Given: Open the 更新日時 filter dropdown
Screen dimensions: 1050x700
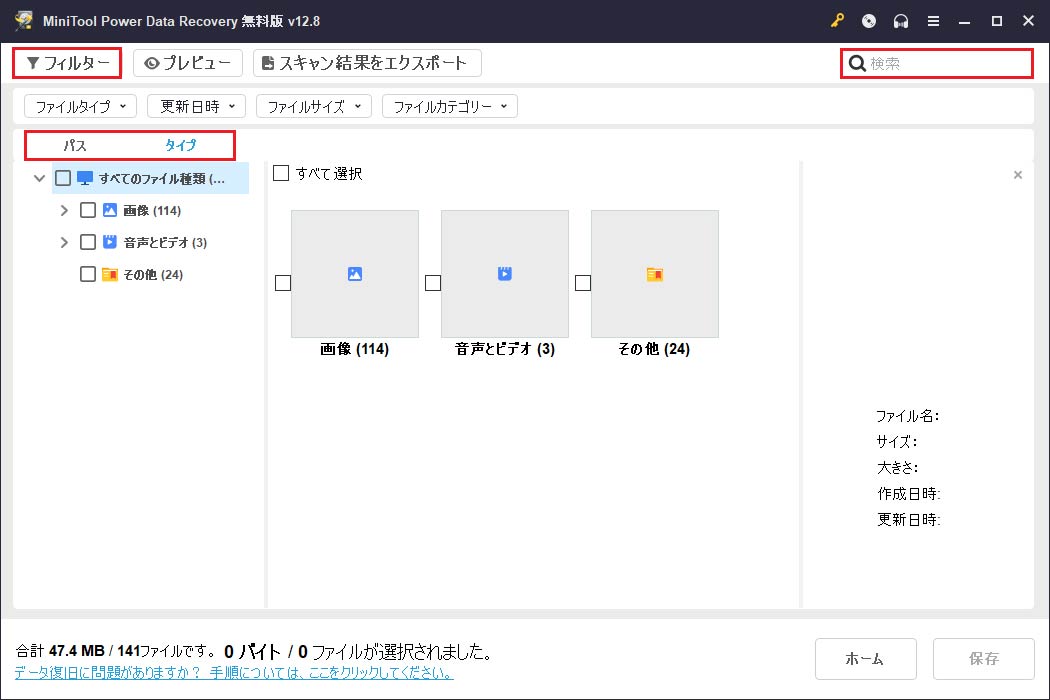Looking at the screenshot, I should coord(196,106).
